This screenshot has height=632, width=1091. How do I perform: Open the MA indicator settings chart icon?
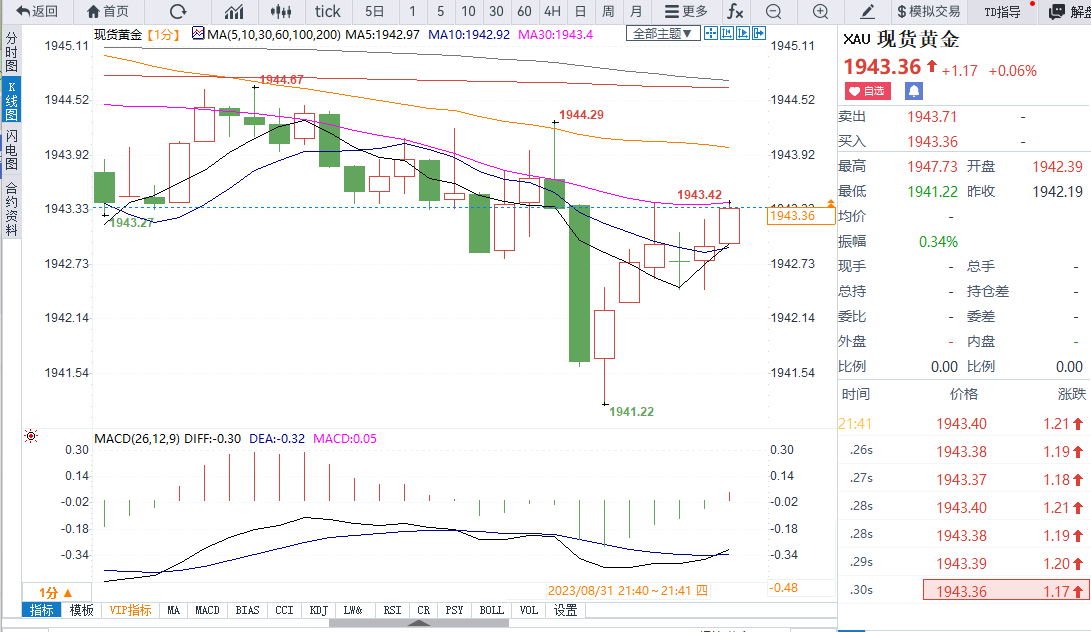[x=198, y=33]
